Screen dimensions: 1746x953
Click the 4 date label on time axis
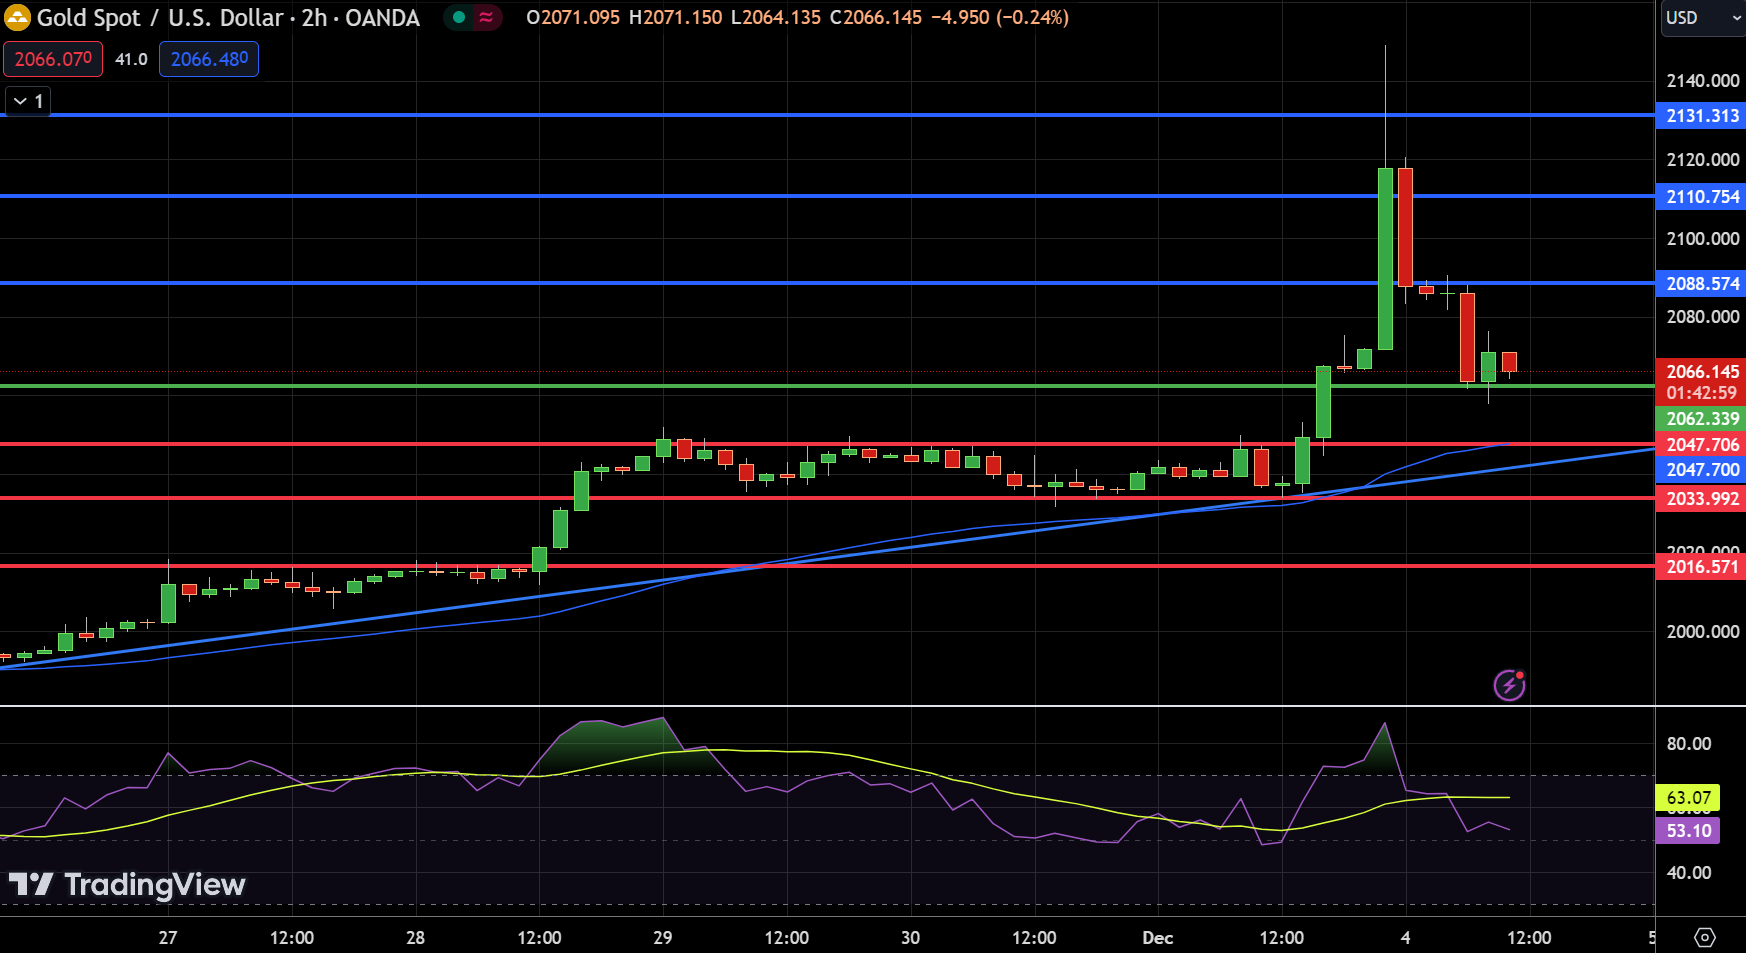pos(1405,938)
